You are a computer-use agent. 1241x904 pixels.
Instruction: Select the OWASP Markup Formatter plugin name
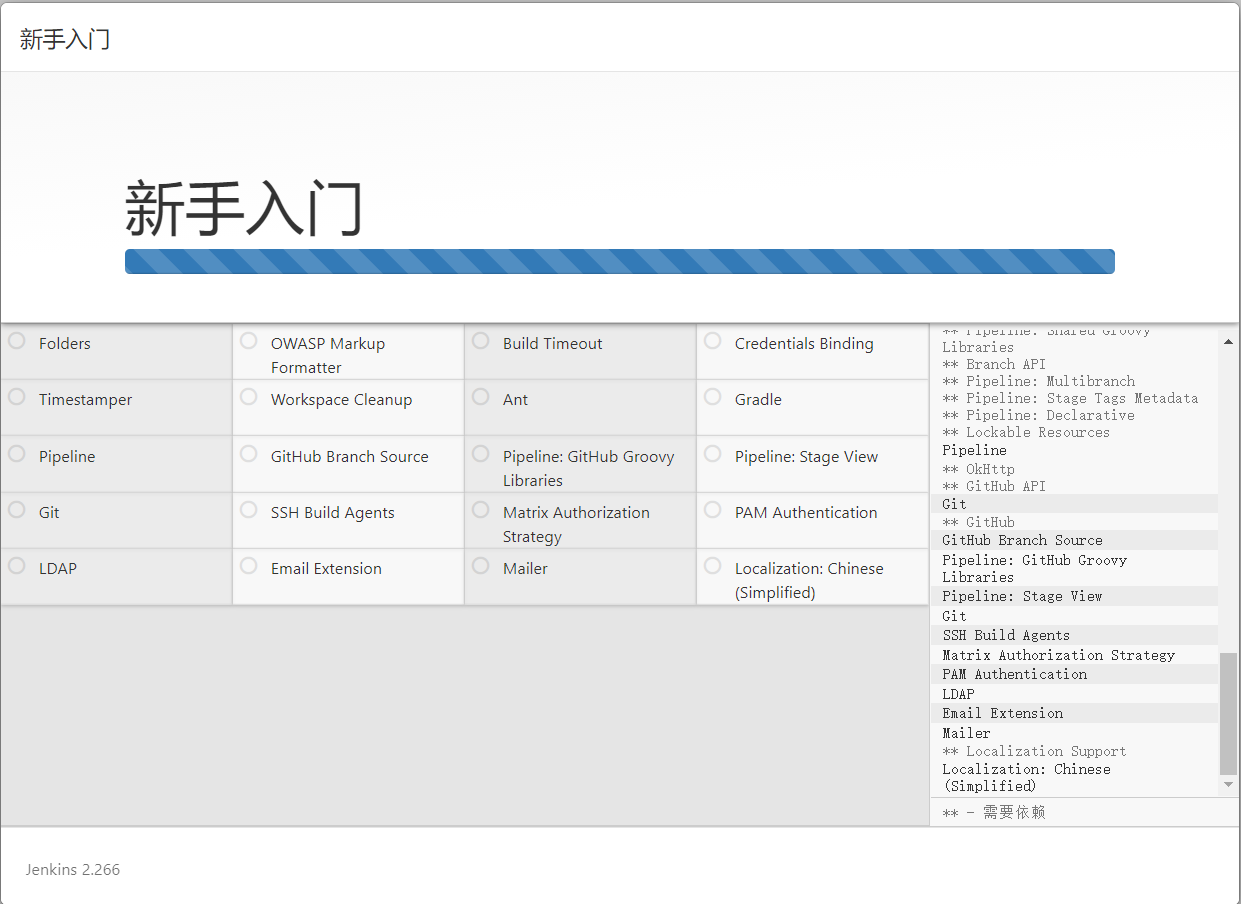[x=328, y=356]
